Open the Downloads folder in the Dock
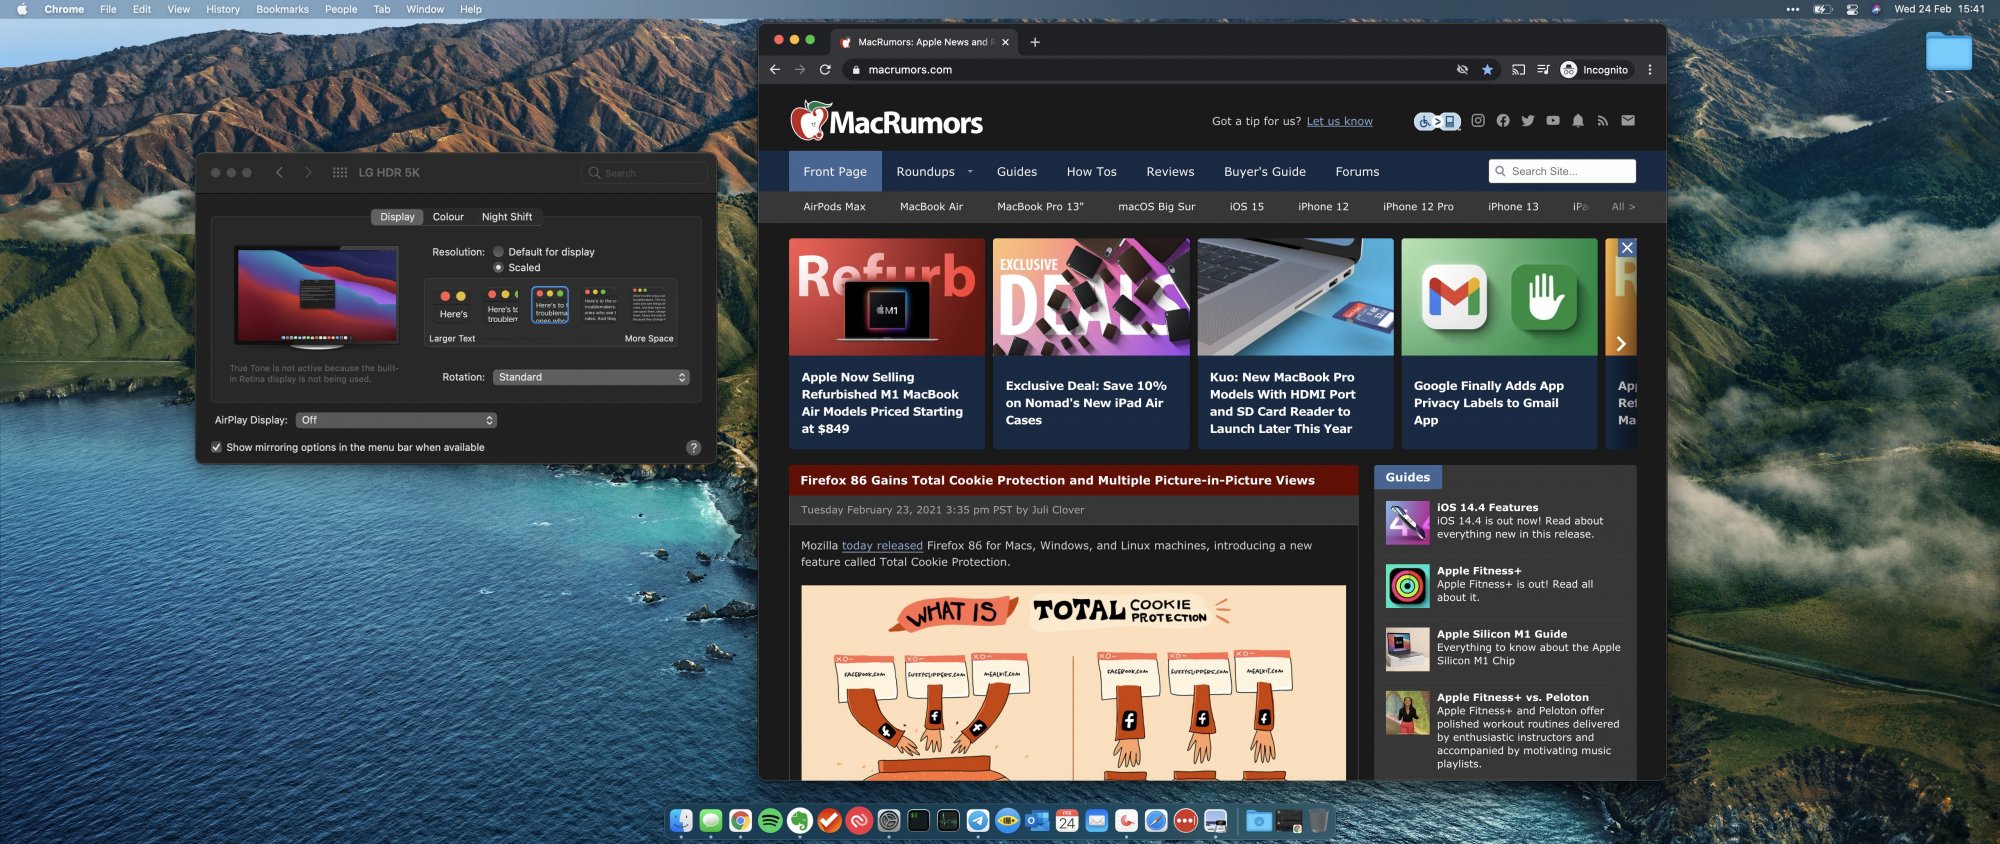The height and width of the screenshot is (844, 2000). tap(1259, 821)
